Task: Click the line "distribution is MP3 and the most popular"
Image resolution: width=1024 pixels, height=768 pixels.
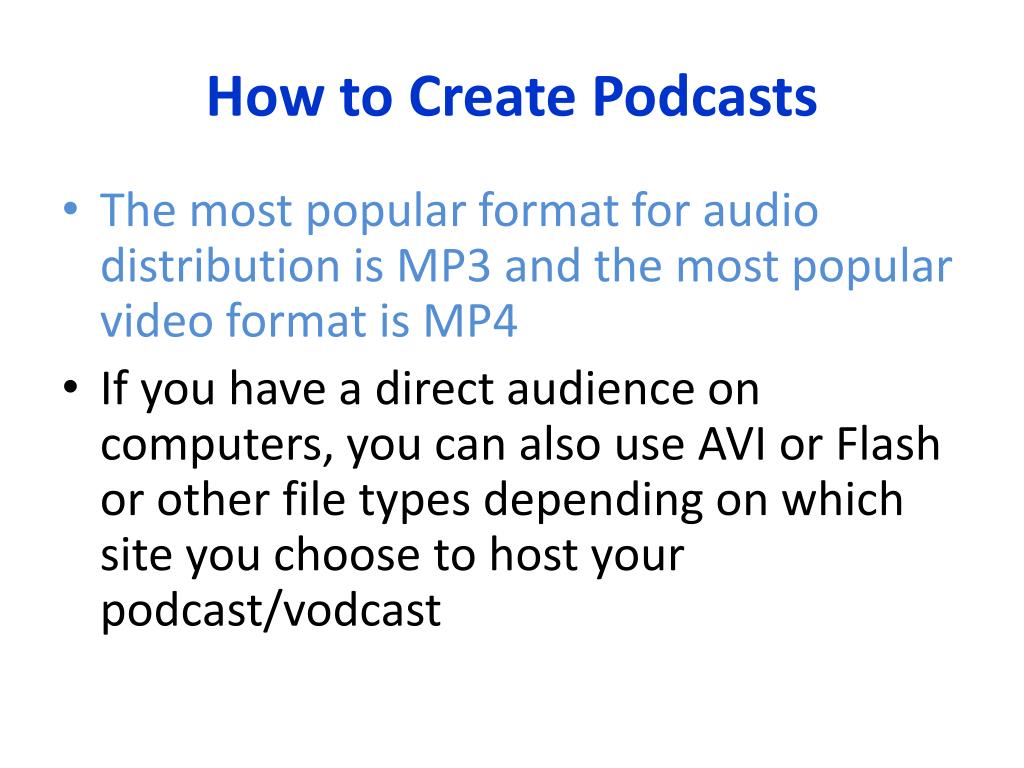Action: [x=526, y=268]
